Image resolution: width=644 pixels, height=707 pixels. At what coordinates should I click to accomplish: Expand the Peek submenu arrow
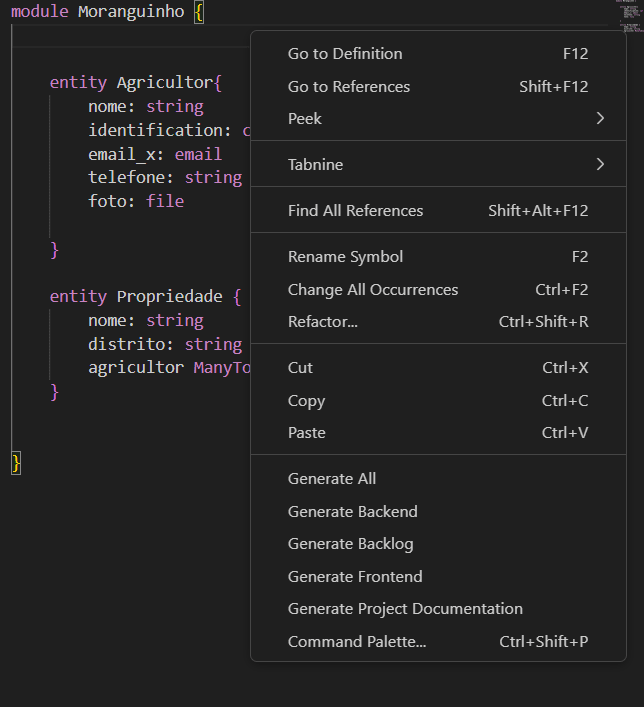click(600, 119)
